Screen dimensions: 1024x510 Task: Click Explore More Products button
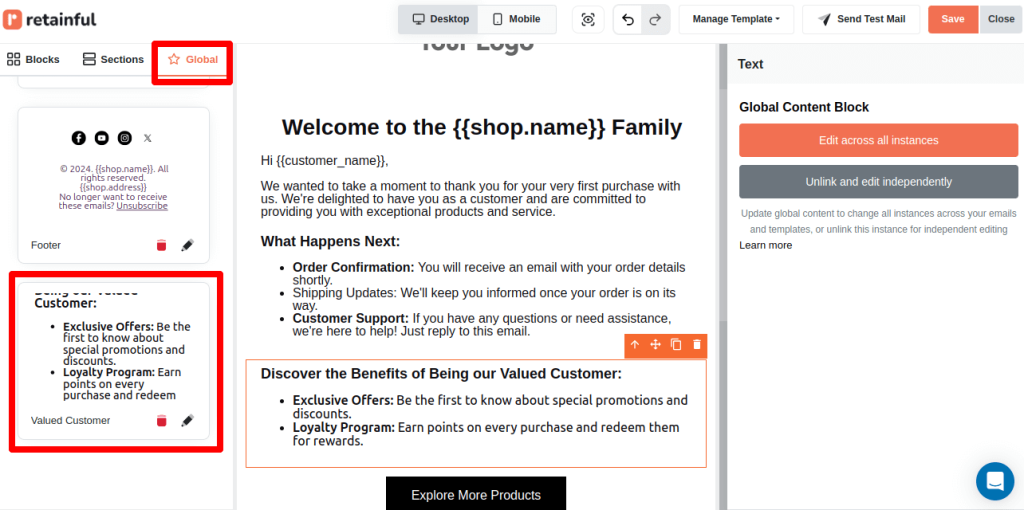point(476,494)
